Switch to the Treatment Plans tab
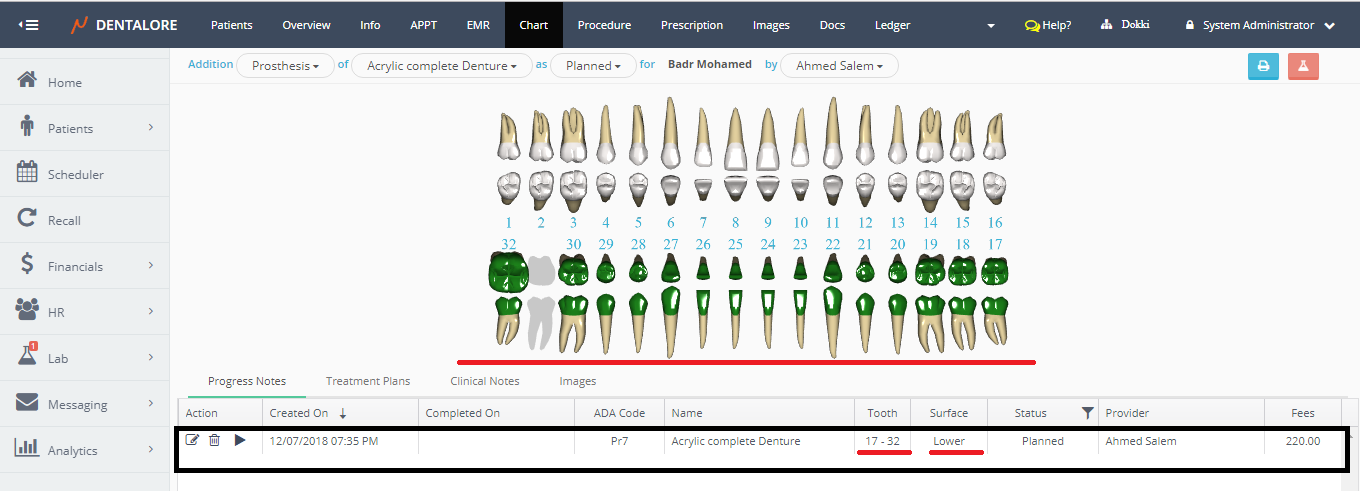Screen dimensions: 1360x491 [x=367, y=381]
